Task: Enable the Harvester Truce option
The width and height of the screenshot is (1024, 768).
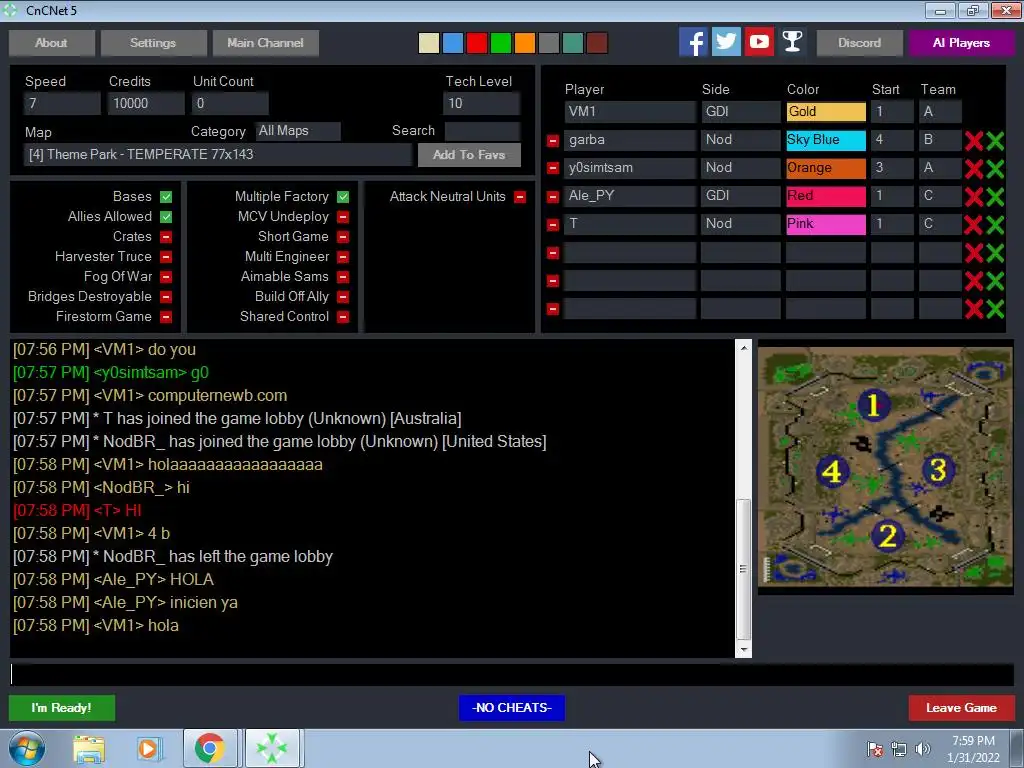Action: tap(166, 257)
